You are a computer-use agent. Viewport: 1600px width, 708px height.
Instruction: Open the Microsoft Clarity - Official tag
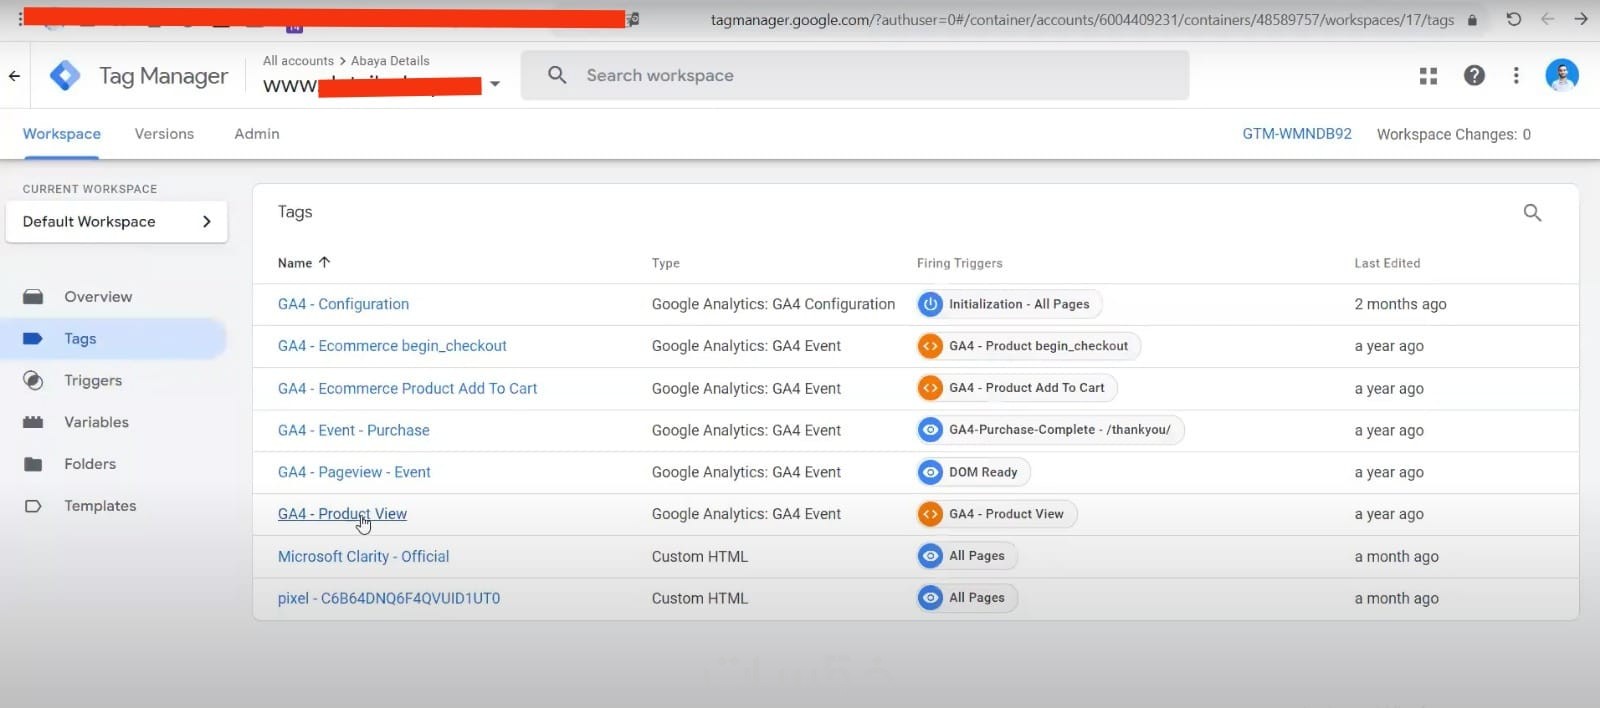[x=363, y=557]
